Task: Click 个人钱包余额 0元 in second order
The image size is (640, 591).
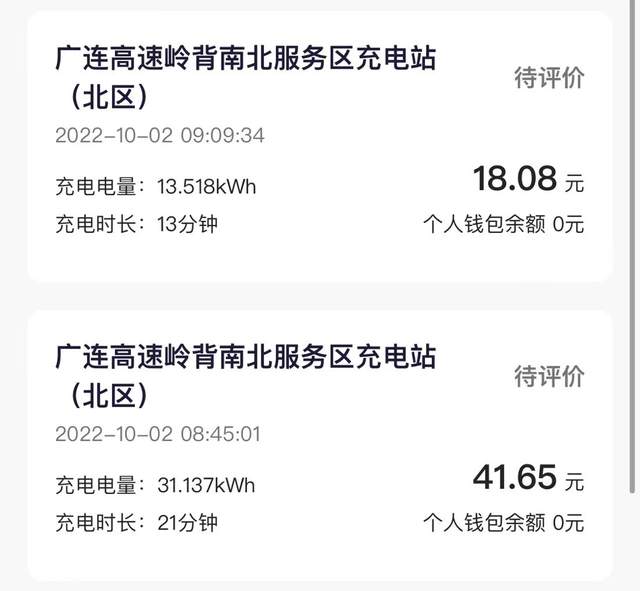Action: pos(504,522)
